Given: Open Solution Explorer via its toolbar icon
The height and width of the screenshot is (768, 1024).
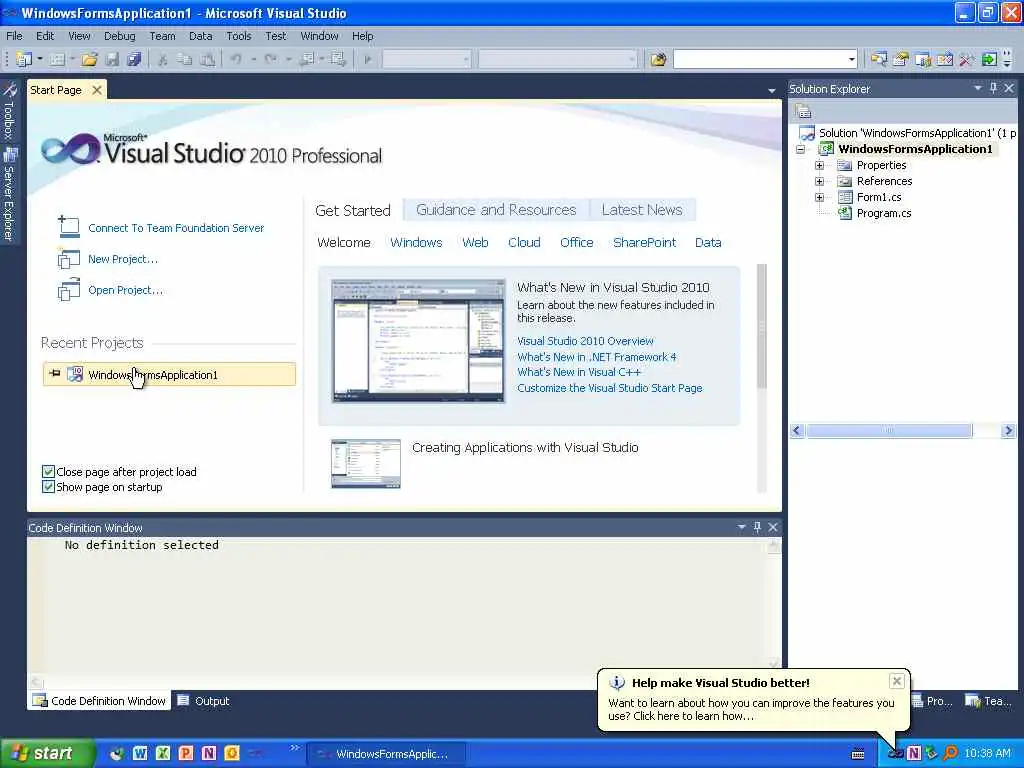Looking at the screenshot, I should [878, 59].
